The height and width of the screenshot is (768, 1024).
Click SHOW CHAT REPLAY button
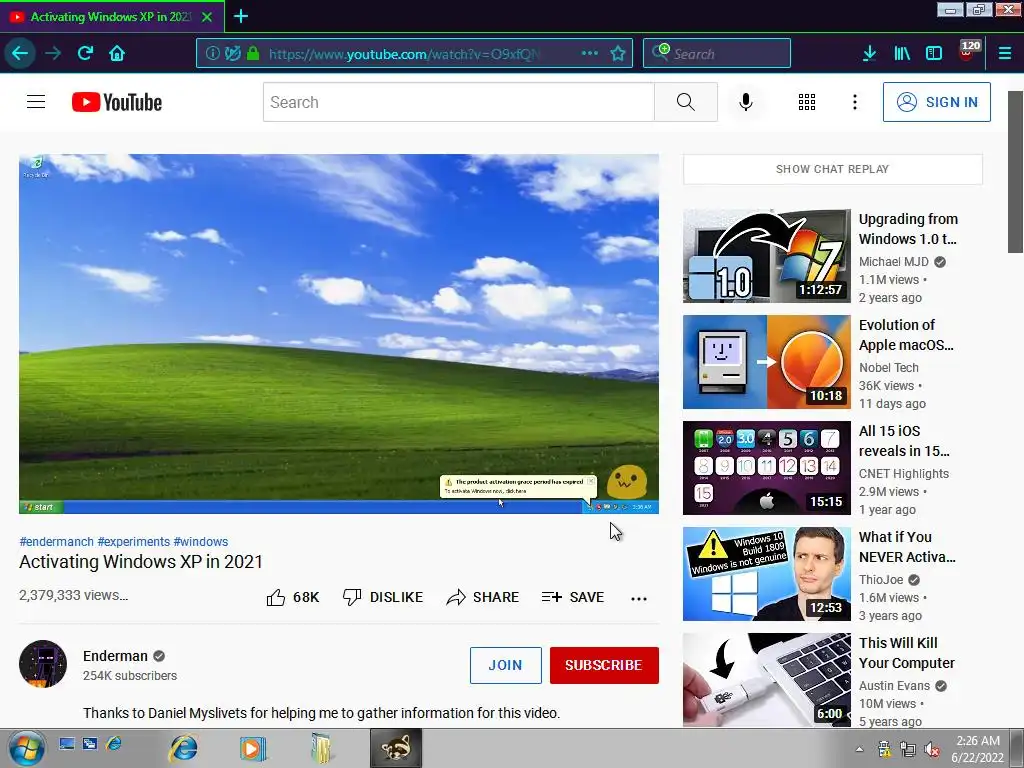point(833,169)
